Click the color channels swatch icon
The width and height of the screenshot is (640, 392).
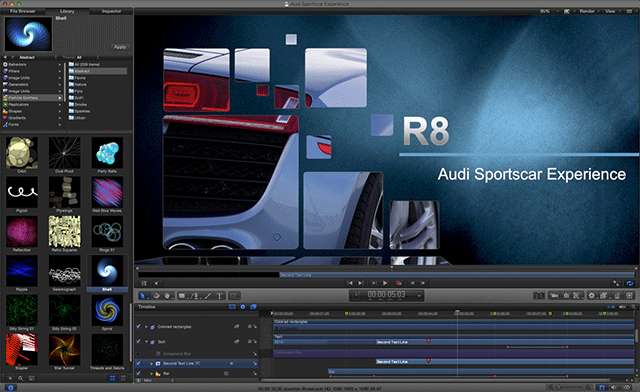(567, 11)
